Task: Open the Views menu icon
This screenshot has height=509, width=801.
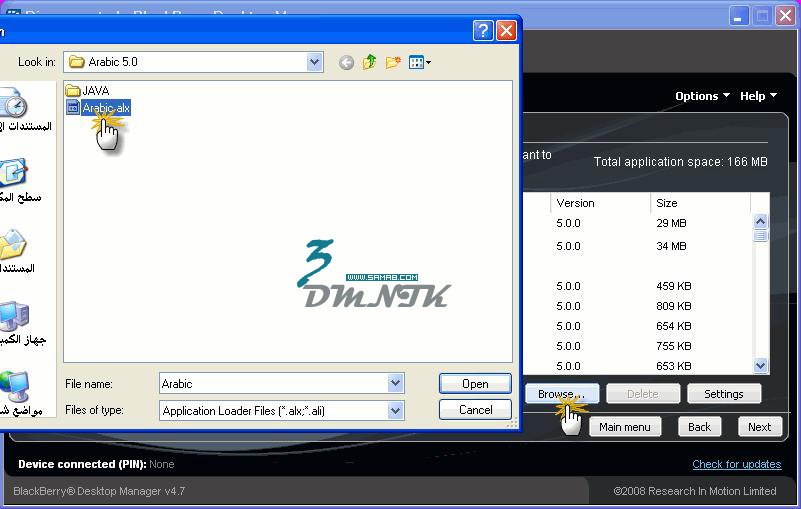Action: click(420, 62)
